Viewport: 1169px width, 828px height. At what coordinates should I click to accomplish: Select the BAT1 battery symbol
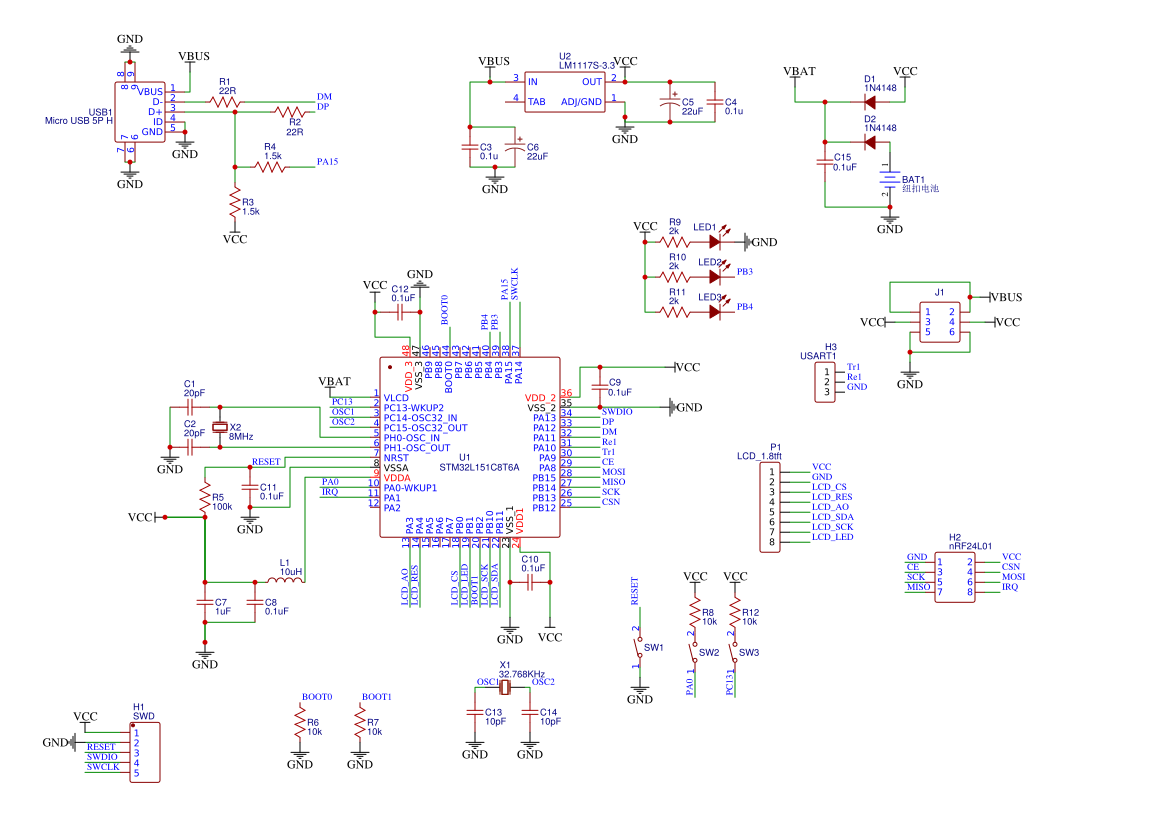pos(889,180)
